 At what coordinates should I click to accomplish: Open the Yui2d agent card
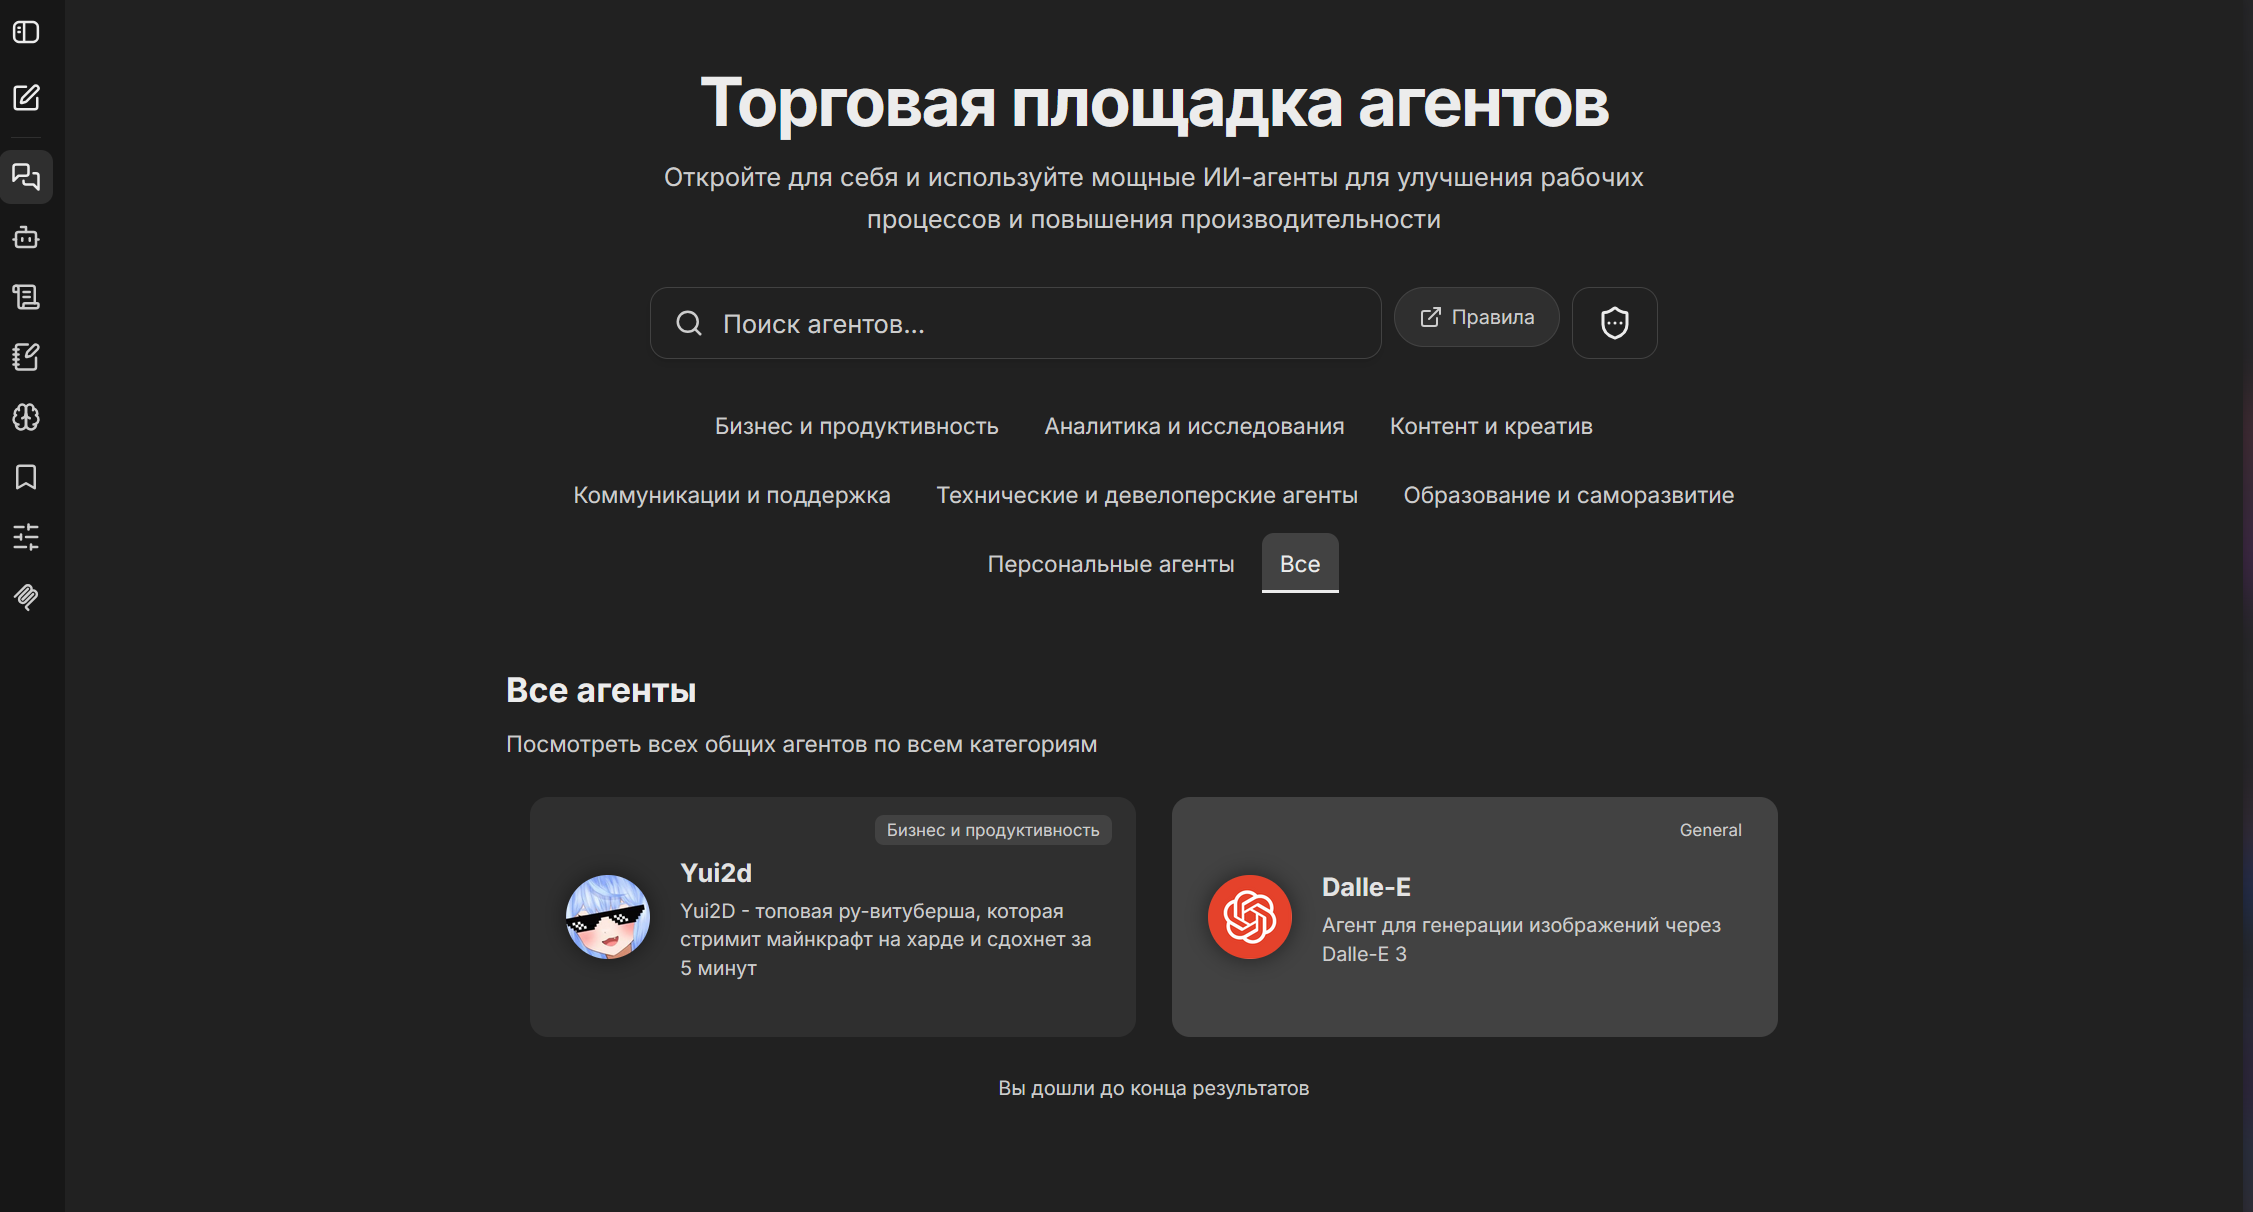click(832, 917)
